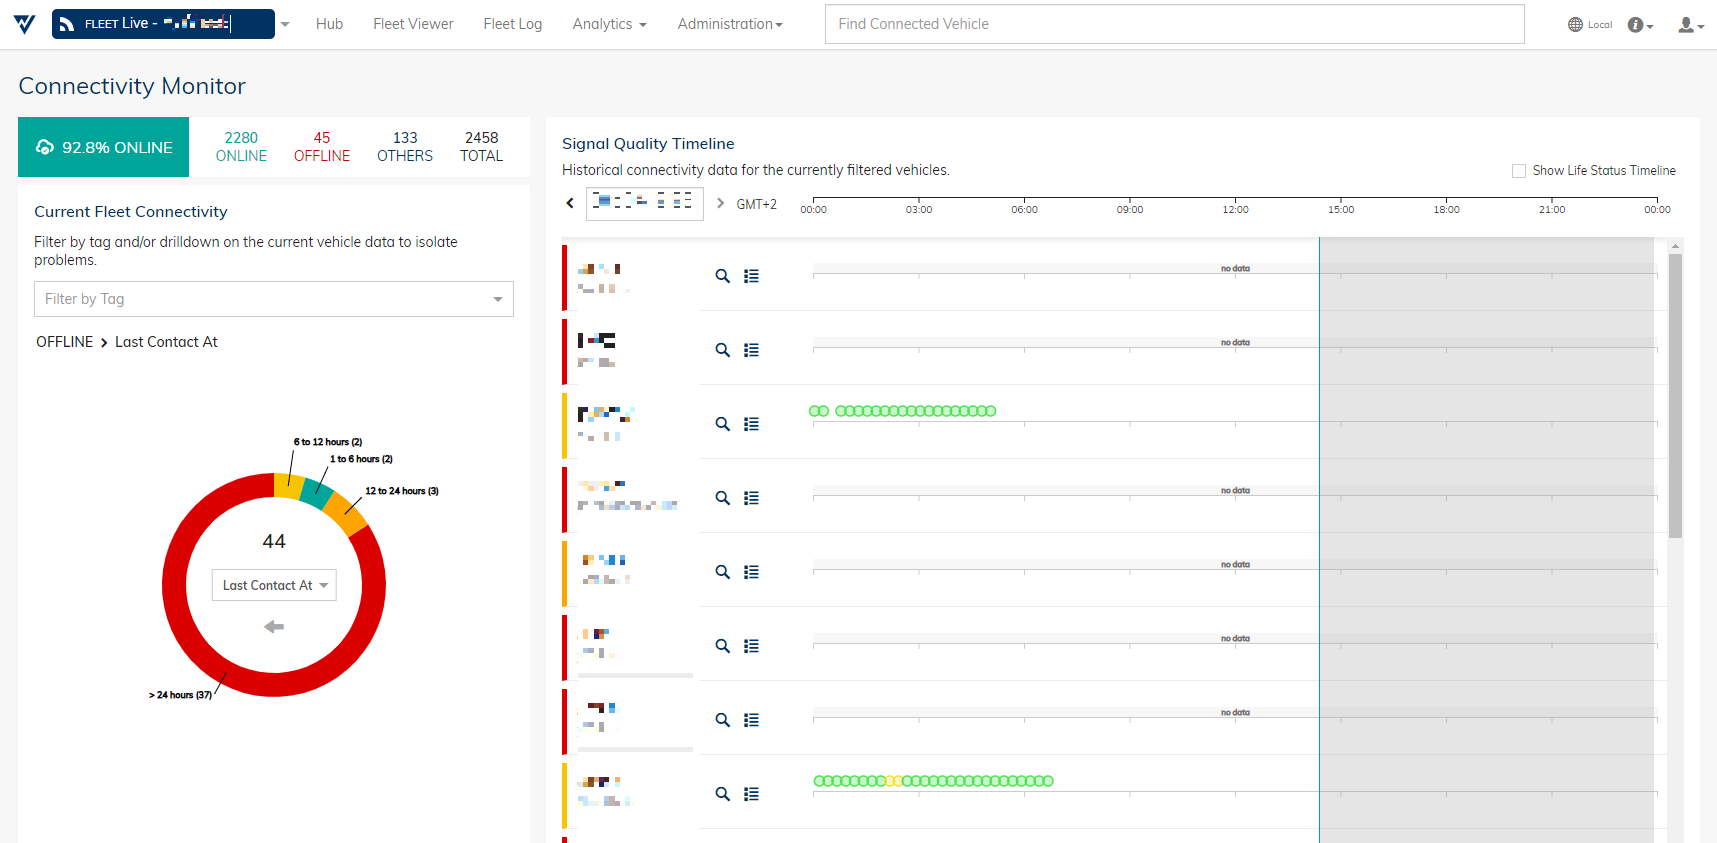Enable Show Life Status Timeline checkbox
This screenshot has height=843, width=1717.
pos(1519,171)
